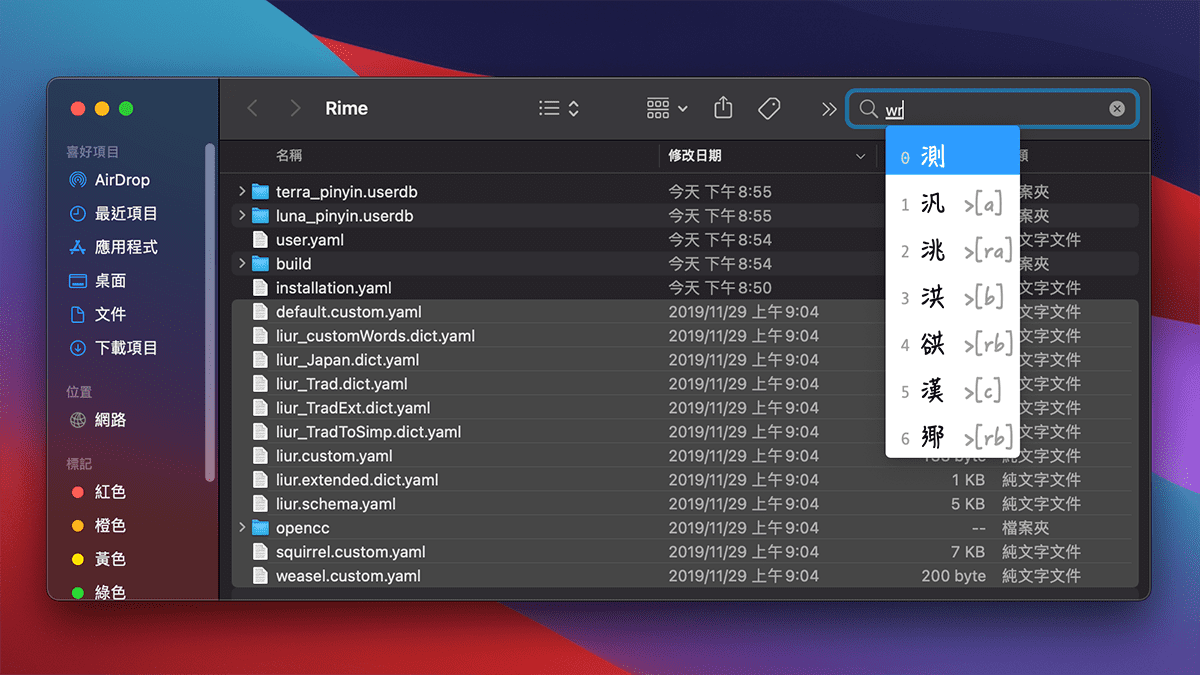1200x675 pixels.
Task: Click the Tags icon in toolbar
Action: click(x=769, y=109)
